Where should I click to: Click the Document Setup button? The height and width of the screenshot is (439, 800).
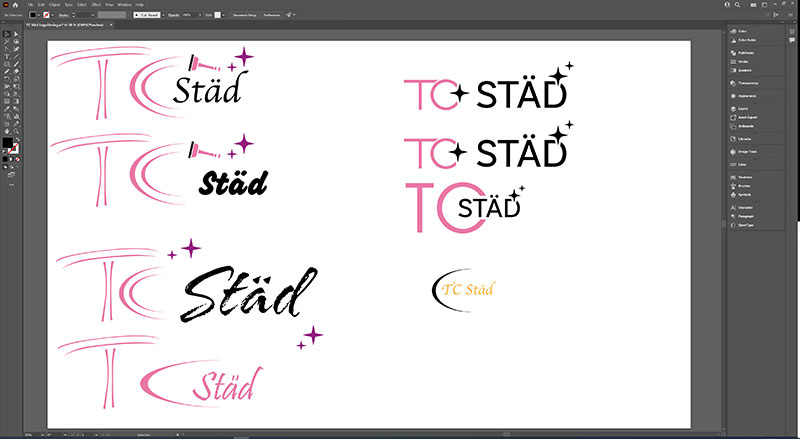click(244, 15)
